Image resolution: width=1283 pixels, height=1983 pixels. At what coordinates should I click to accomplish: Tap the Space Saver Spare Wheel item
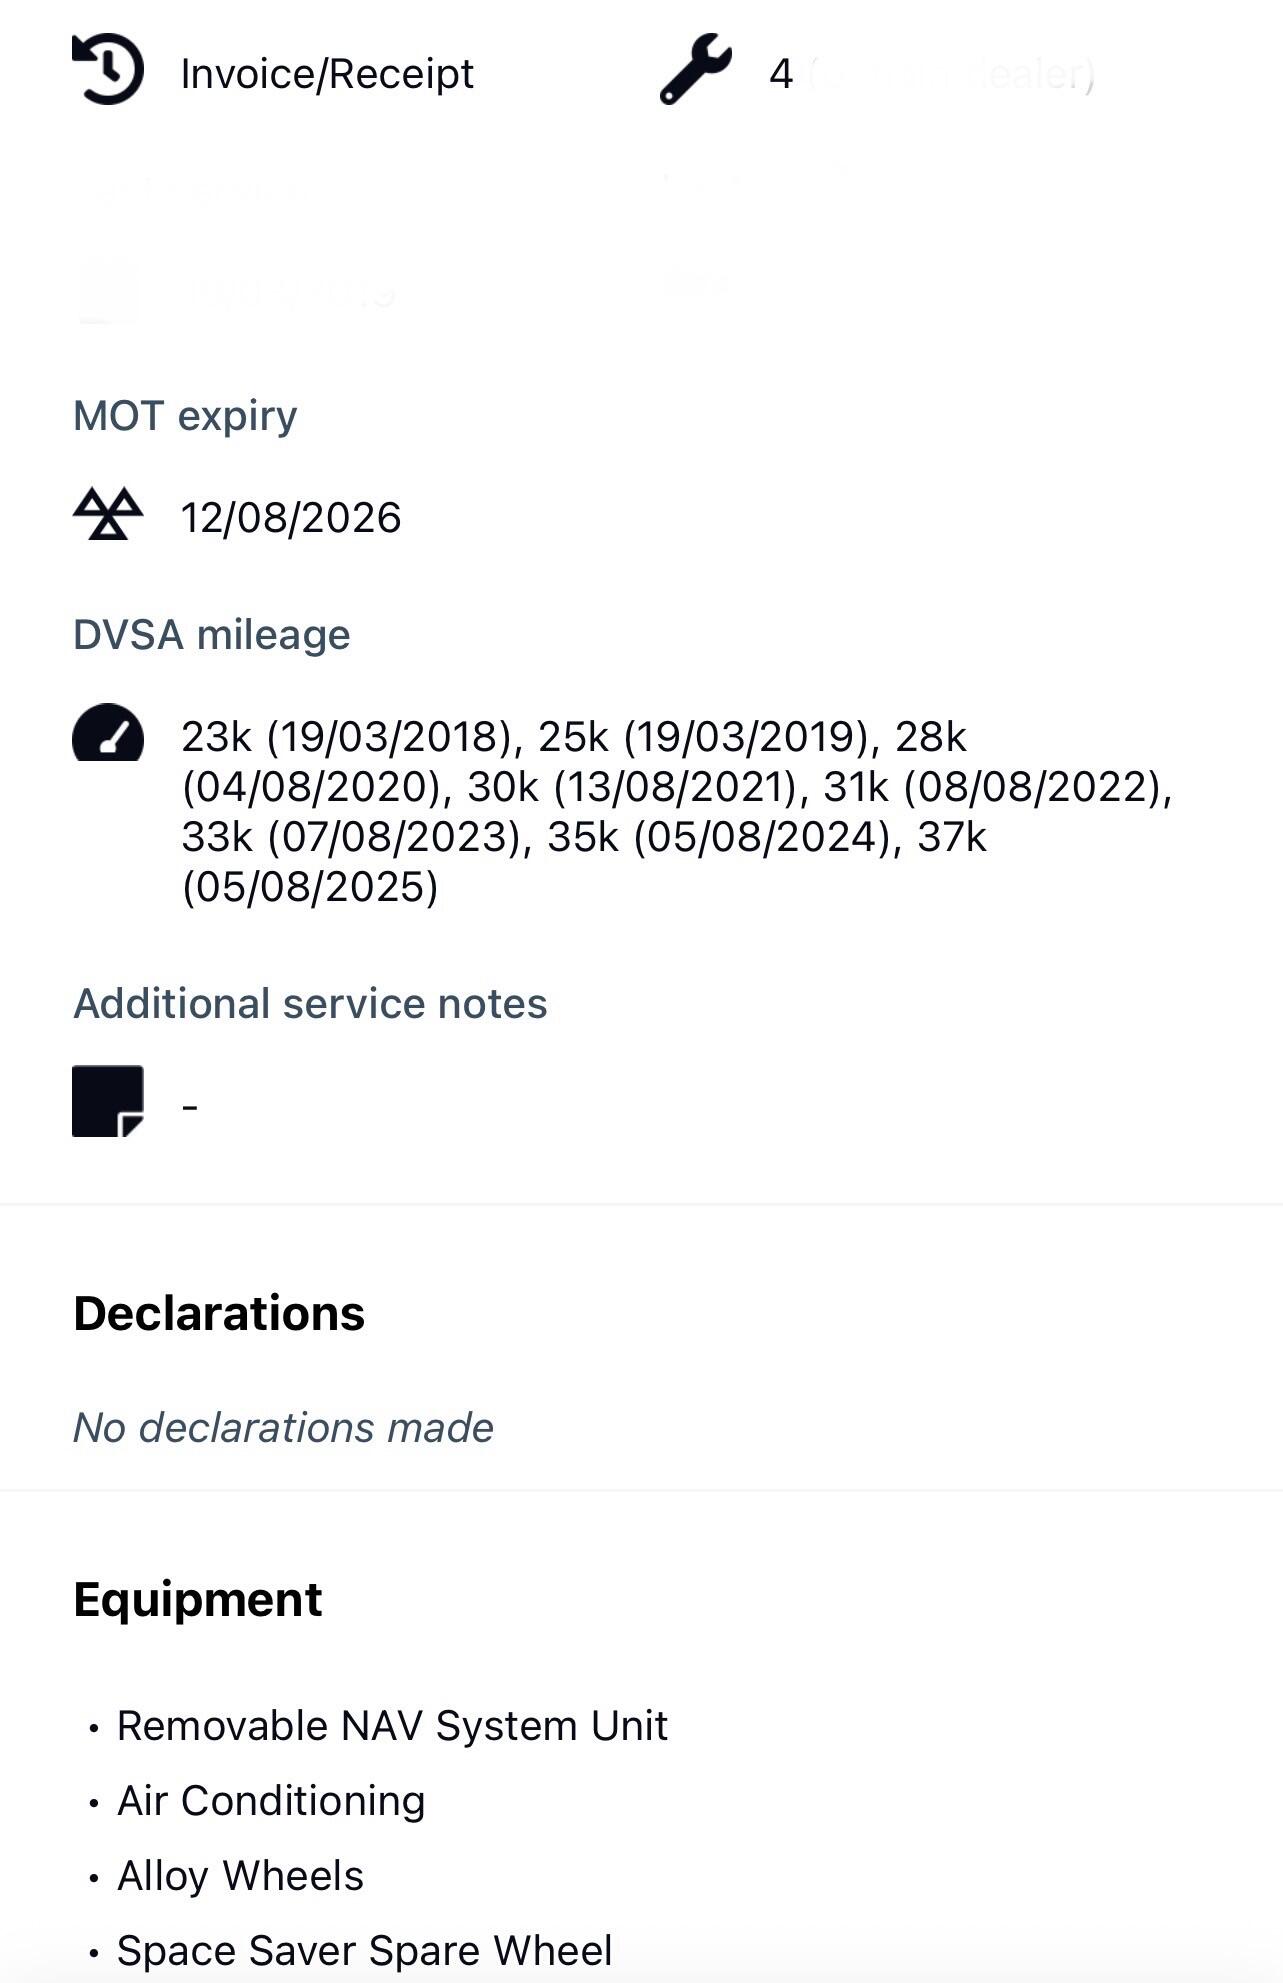(x=364, y=1950)
